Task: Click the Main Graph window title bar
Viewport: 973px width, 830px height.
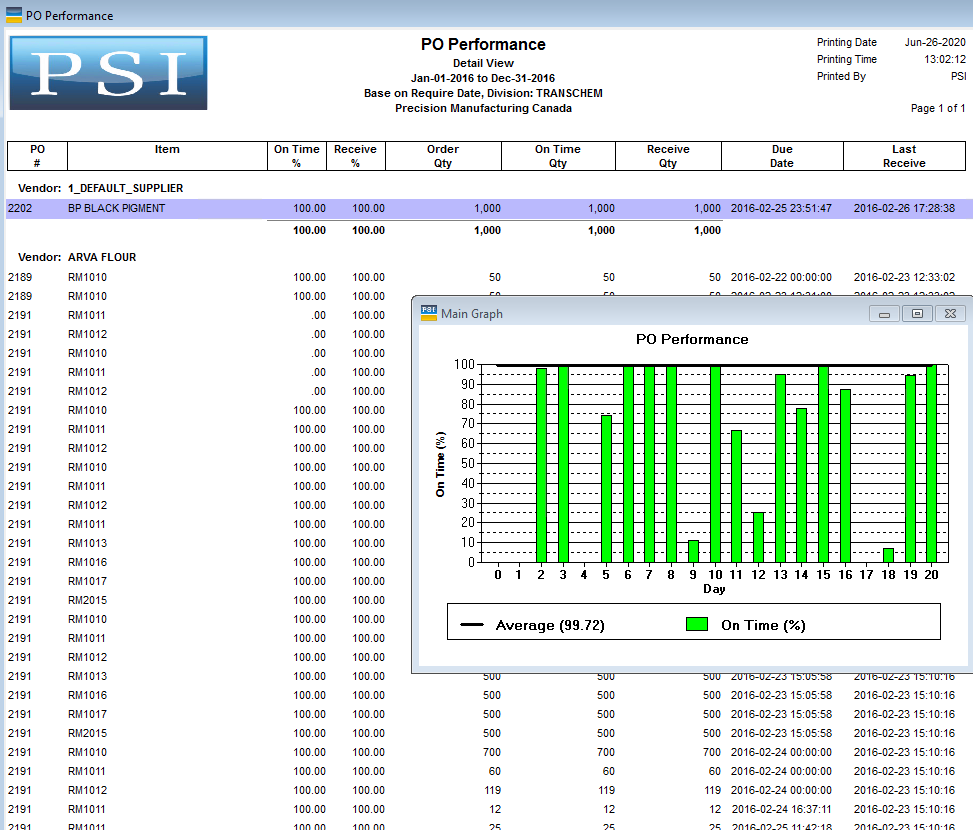Action: coord(650,314)
